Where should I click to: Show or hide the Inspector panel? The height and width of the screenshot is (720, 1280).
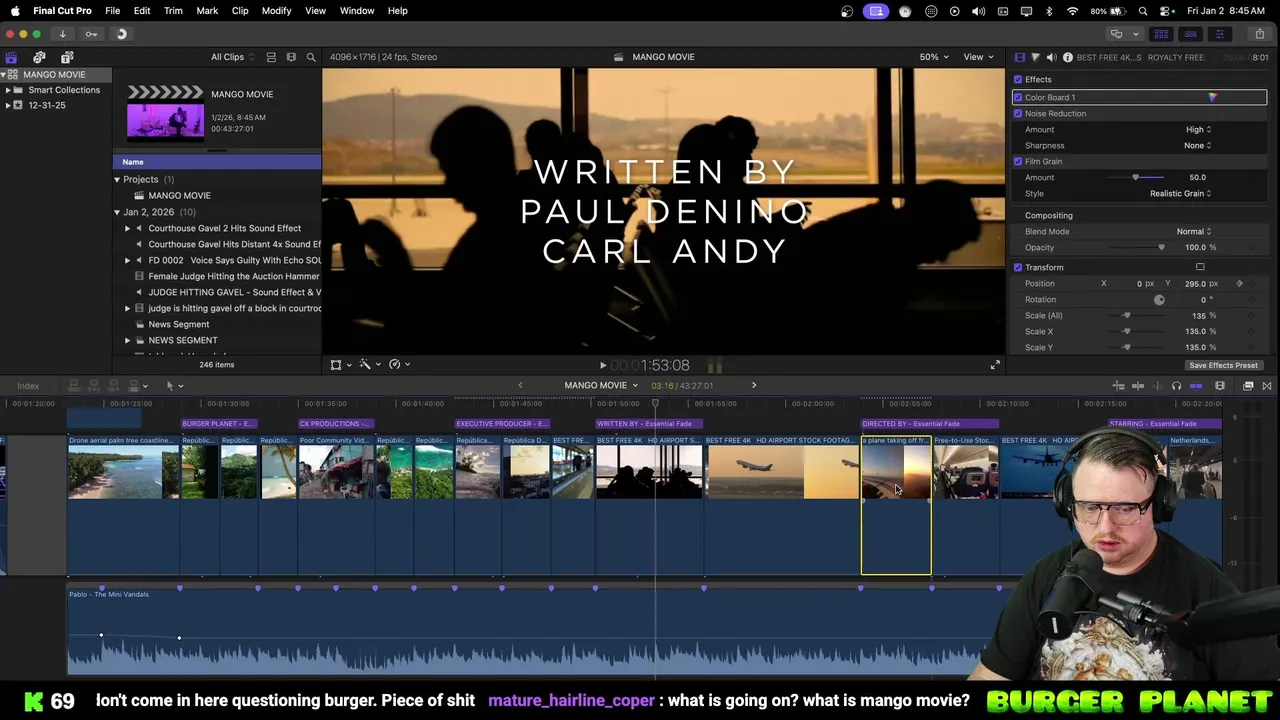[x=1219, y=34]
